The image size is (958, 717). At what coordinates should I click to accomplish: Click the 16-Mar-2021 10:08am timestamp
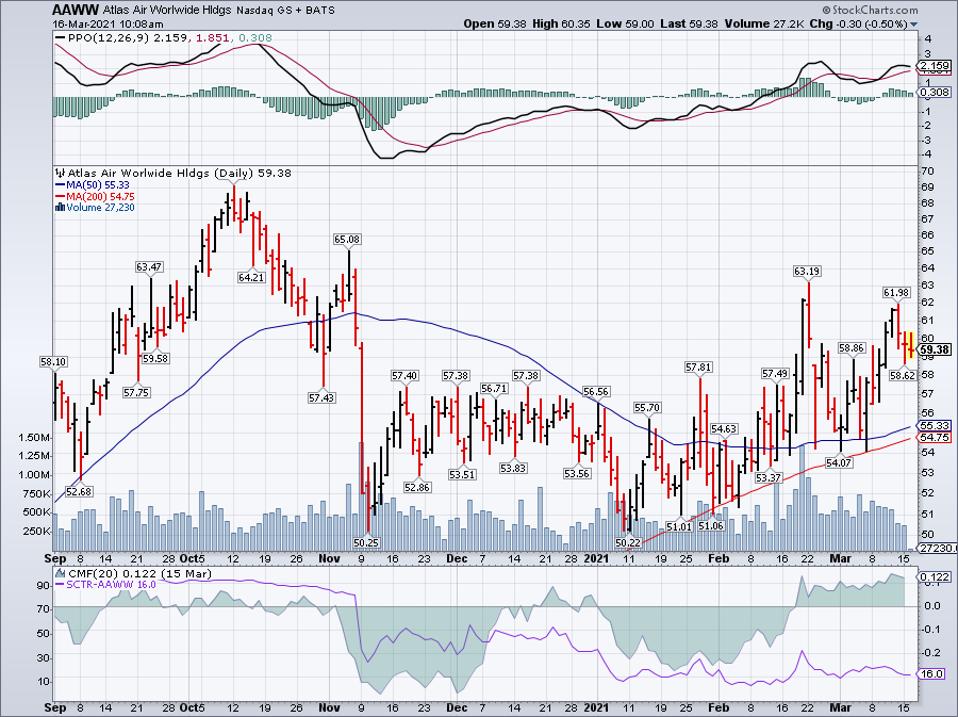pos(108,24)
